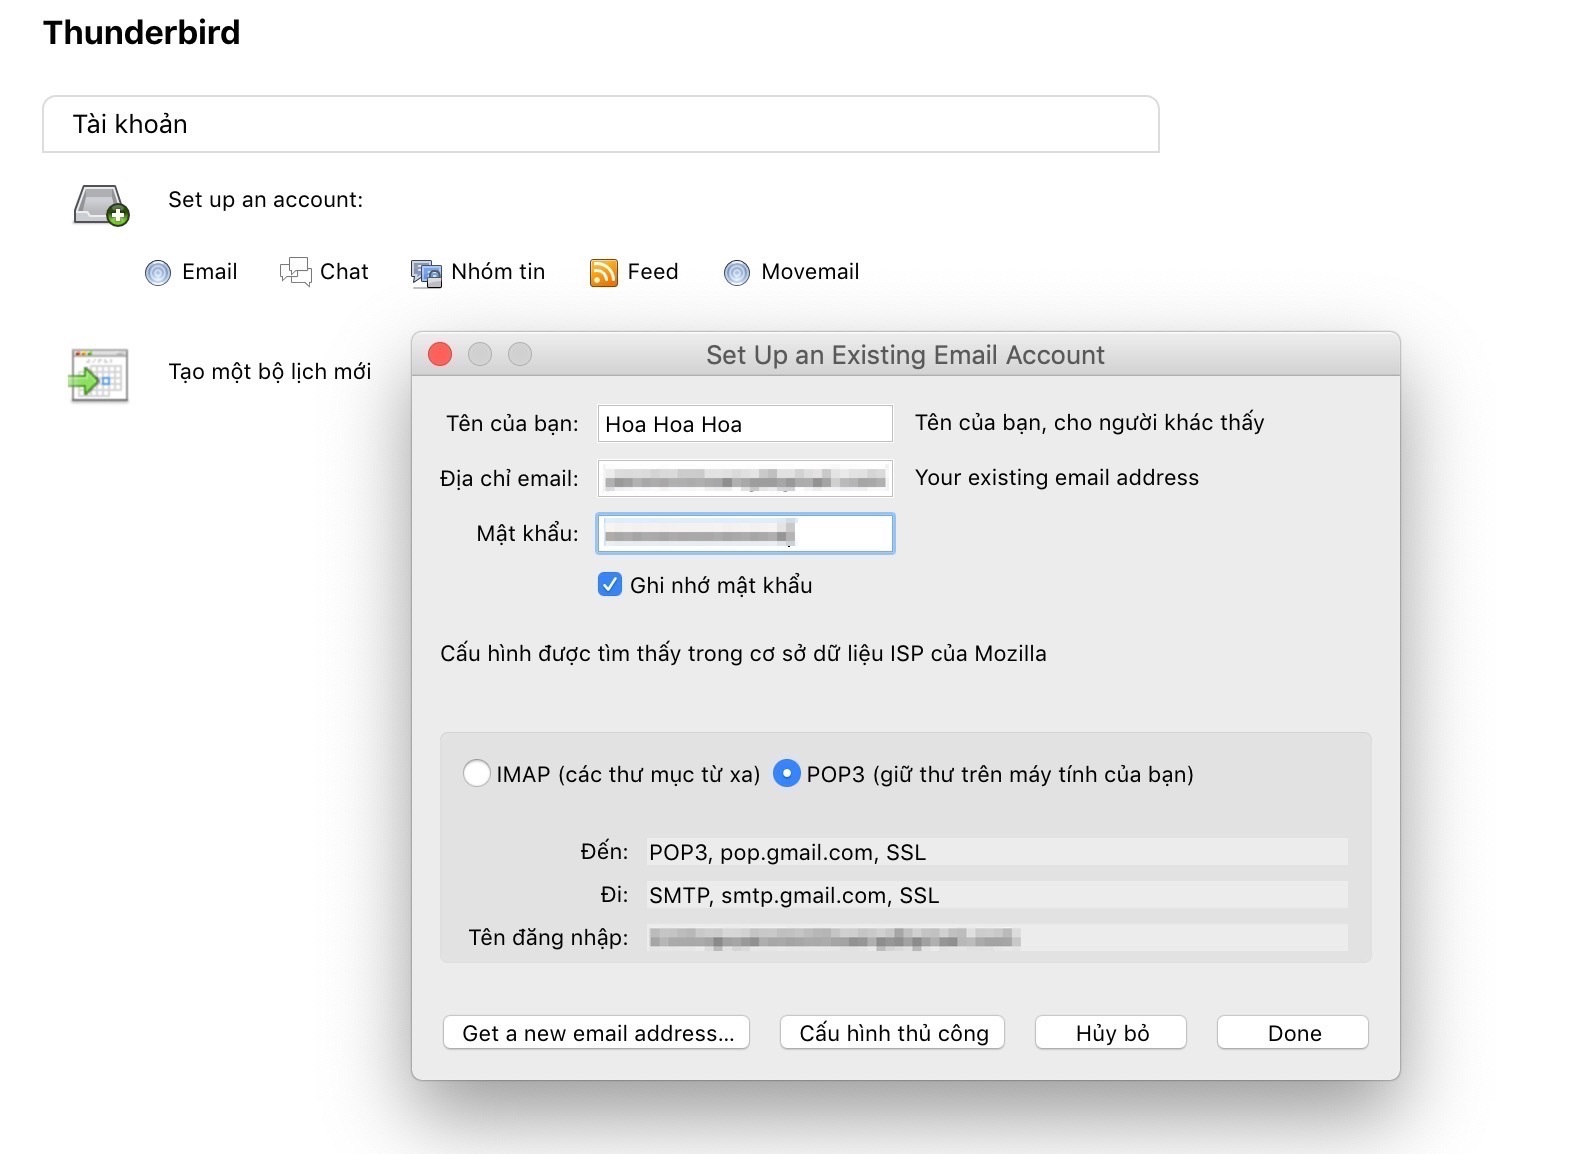Open the Chat account setup link
The width and height of the screenshot is (1590, 1154).
[344, 272]
